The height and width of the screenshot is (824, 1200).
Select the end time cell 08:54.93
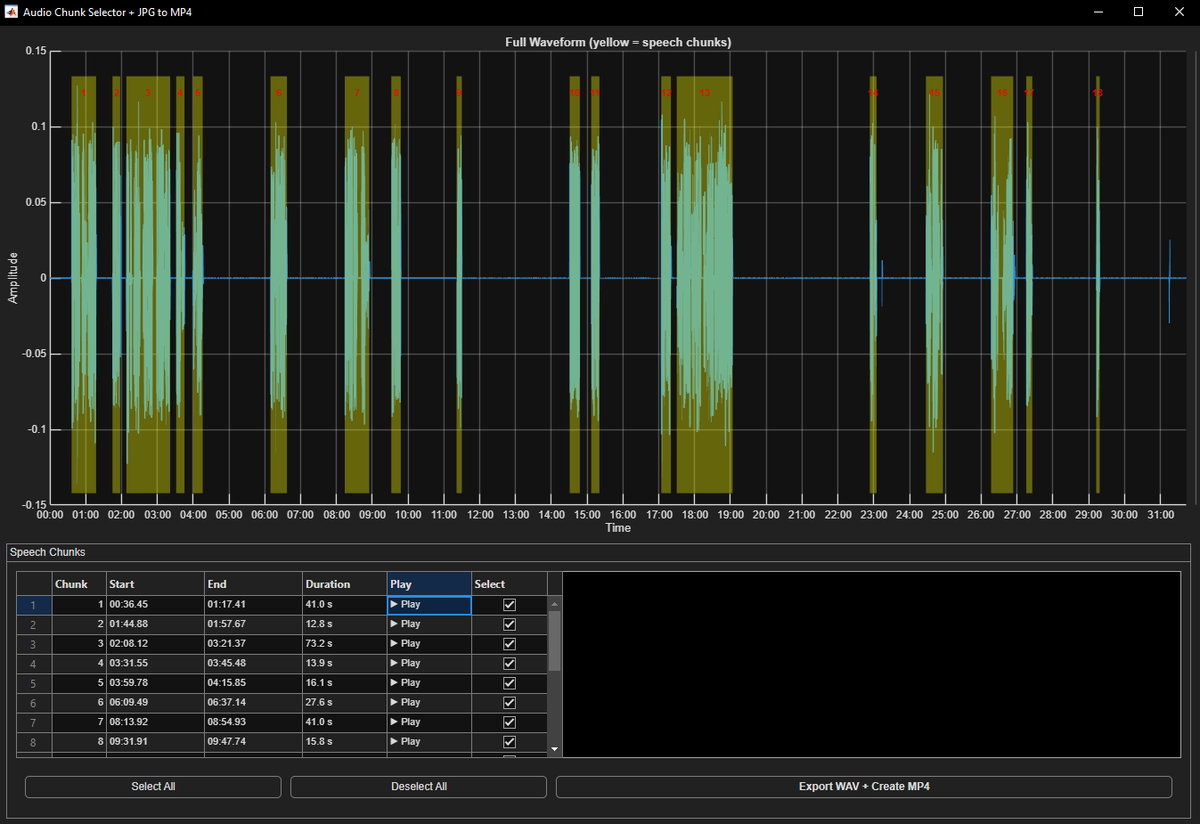253,722
